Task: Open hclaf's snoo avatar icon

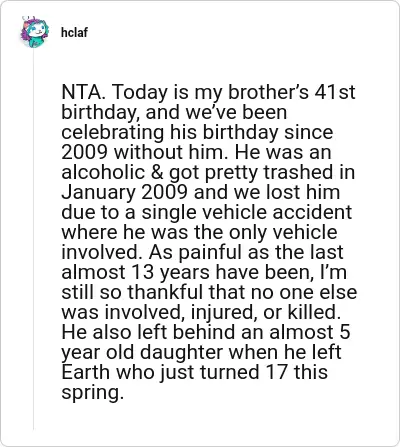Action: [34, 32]
